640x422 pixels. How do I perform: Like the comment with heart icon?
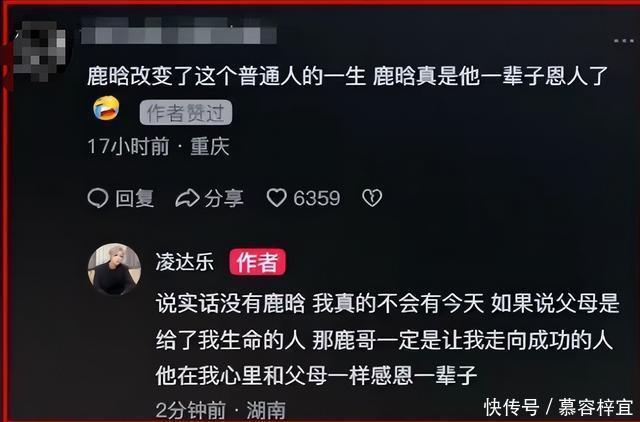(277, 198)
